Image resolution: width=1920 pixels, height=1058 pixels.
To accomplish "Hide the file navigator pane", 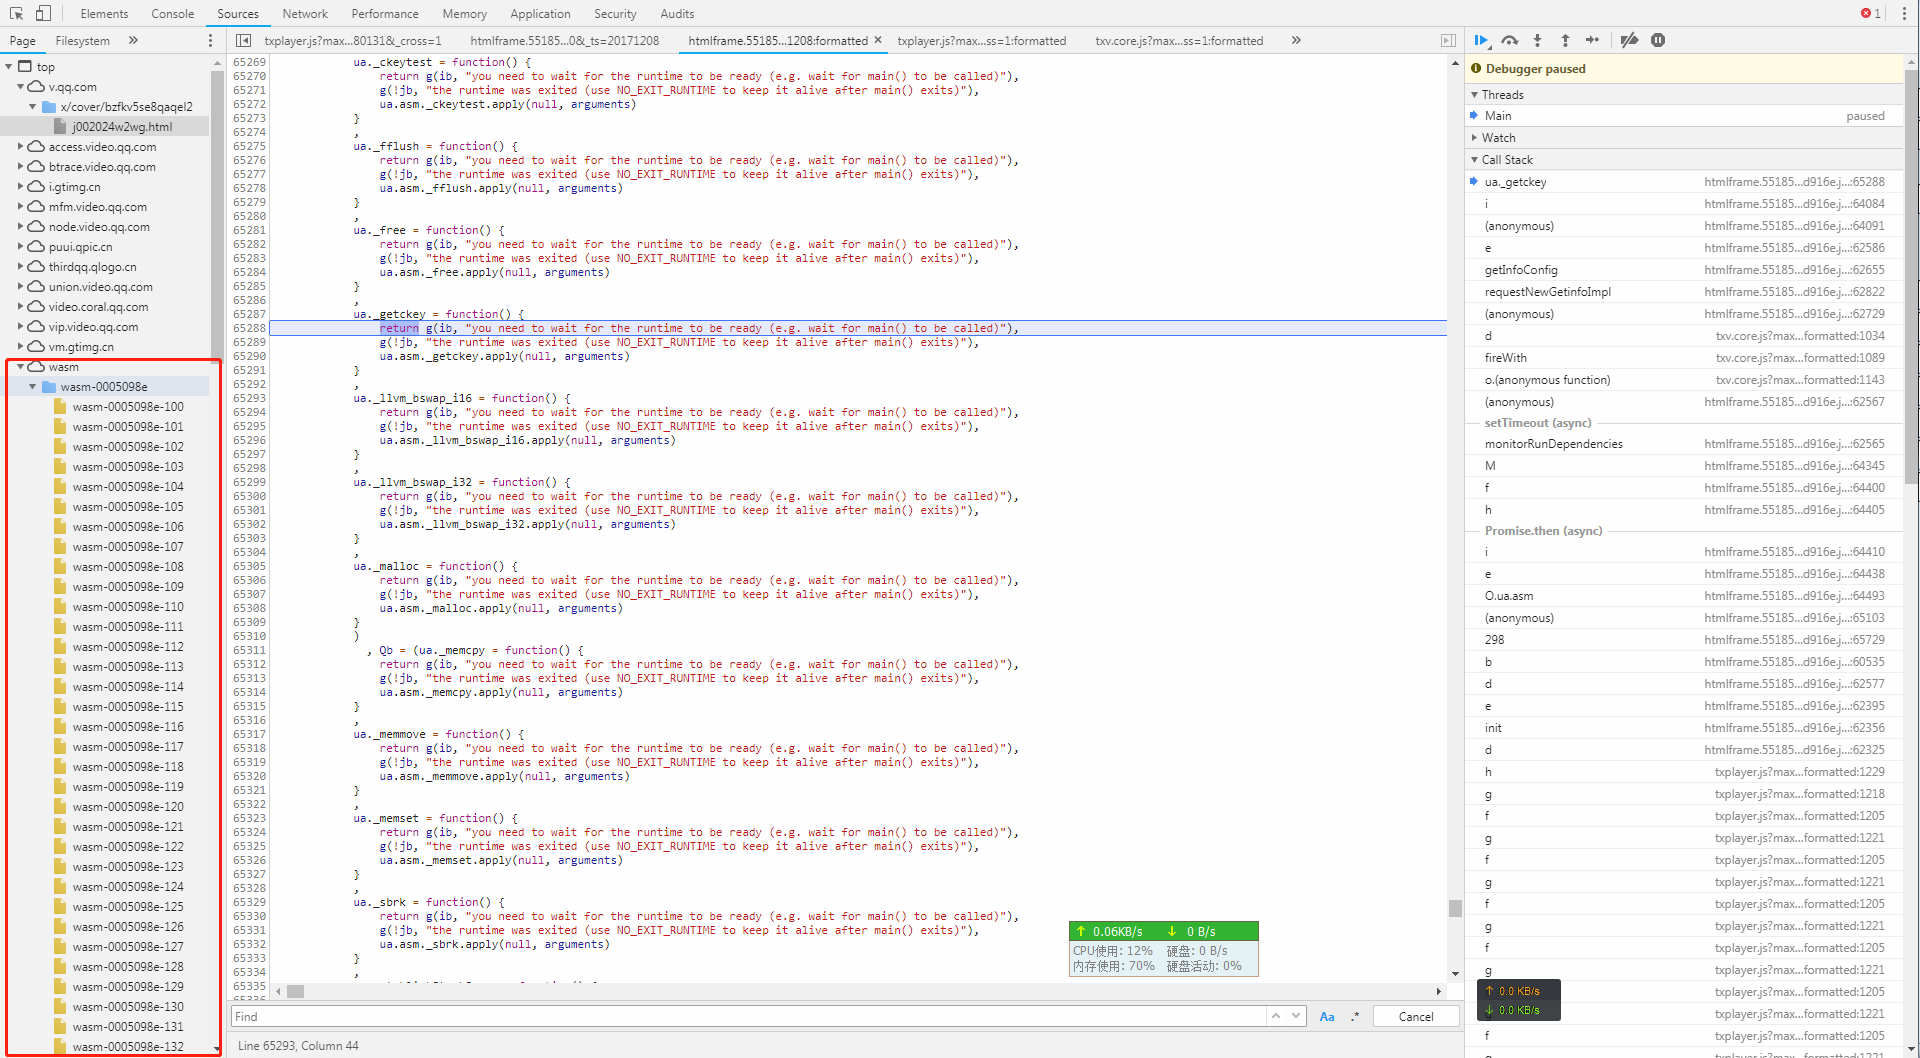I will tap(243, 40).
